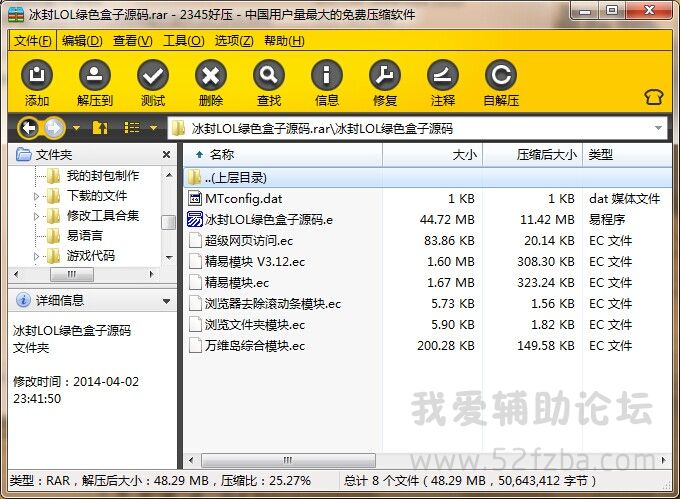
Task: Expand the 修改工具合集 tree node
Action: 36,216
